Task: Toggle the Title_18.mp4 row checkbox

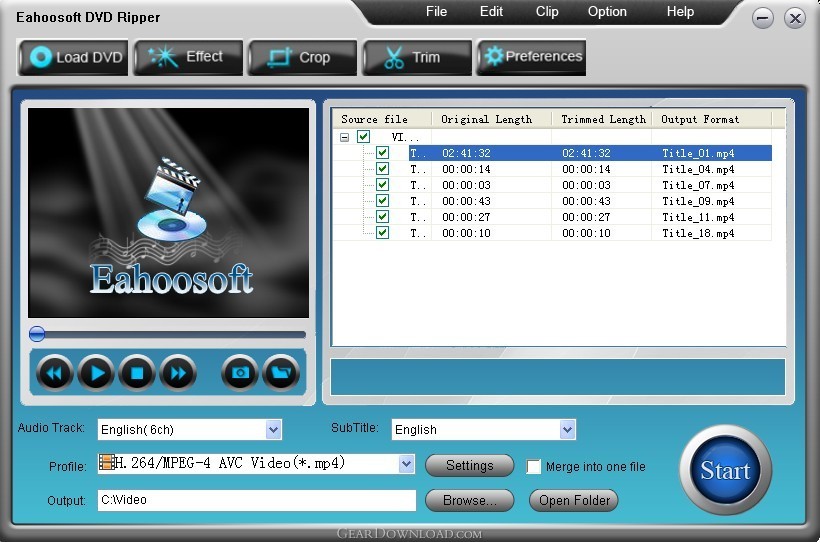Action: tap(382, 232)
